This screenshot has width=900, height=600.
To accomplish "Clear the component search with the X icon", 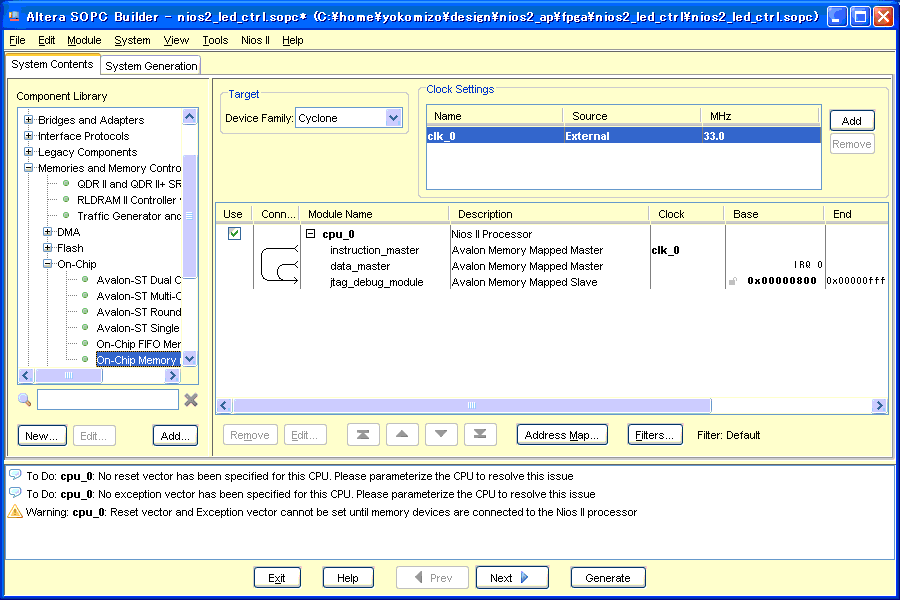I will (191, 400).
